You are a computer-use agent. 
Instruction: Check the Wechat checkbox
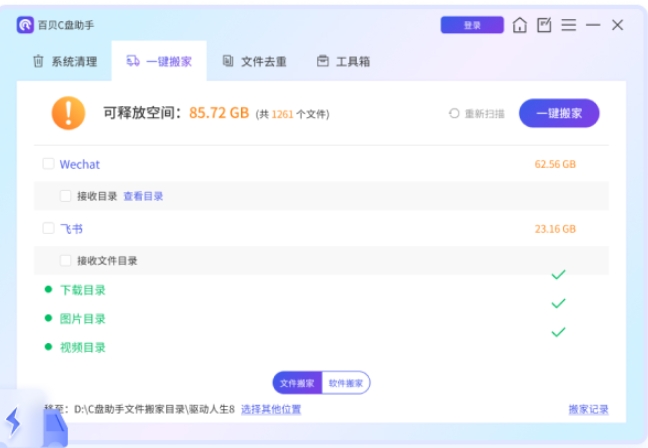point(48,164)
